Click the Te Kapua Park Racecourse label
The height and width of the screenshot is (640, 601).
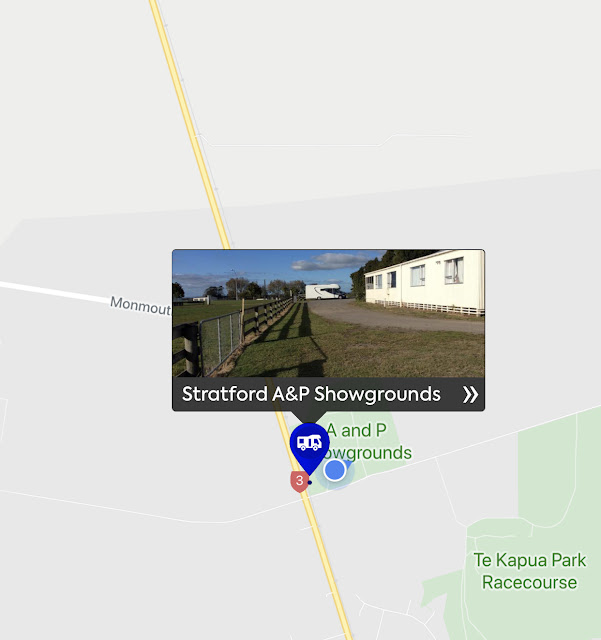coord(530,571)
